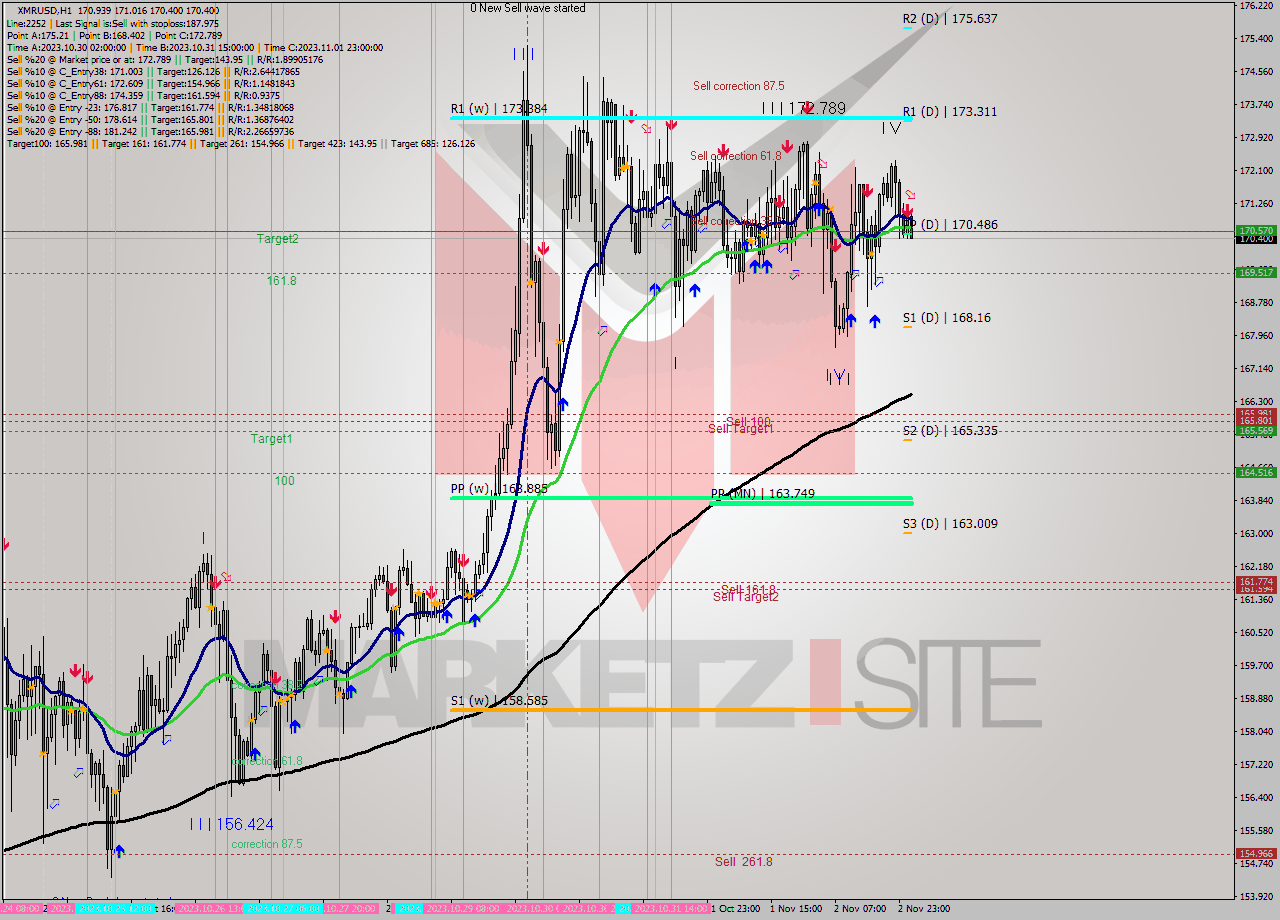Click the green 'correction 61.8' label
1280x920 pixels.
coord(267,761)
